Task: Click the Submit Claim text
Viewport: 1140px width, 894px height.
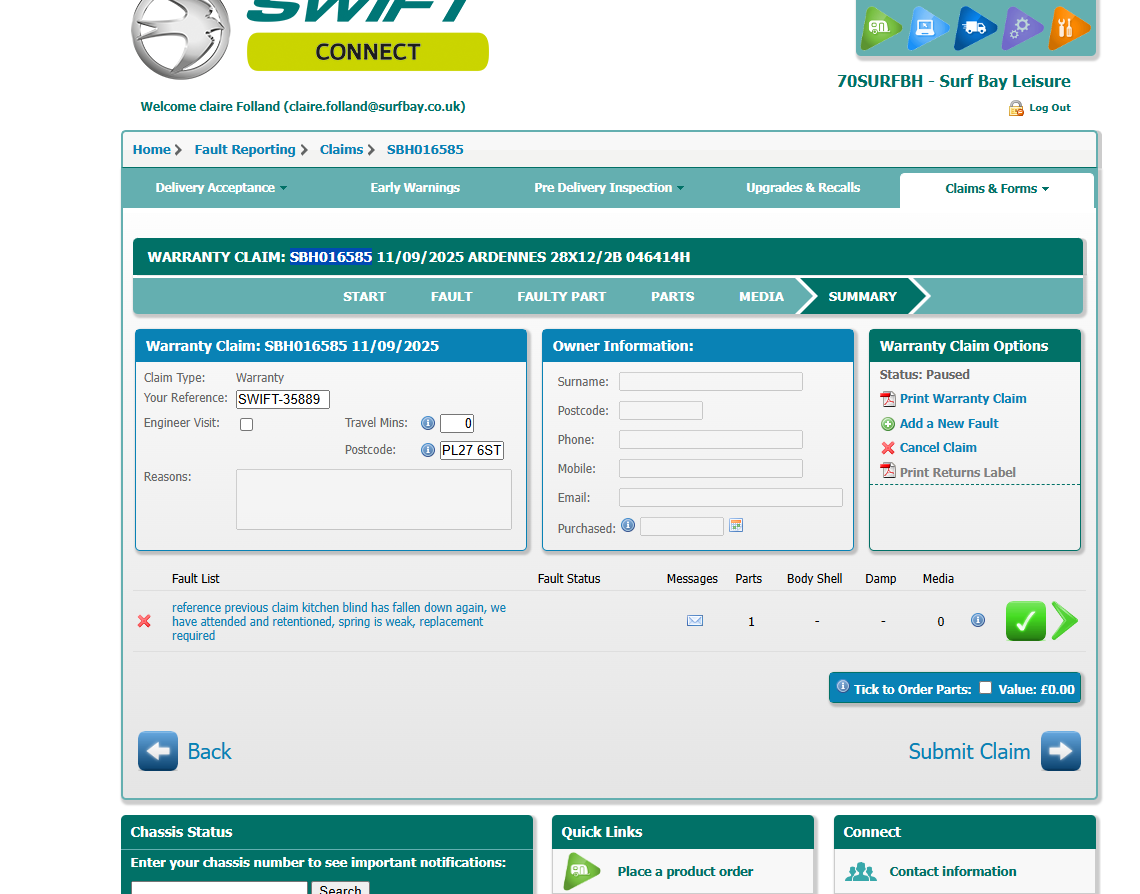Action: tap(969, 751)
